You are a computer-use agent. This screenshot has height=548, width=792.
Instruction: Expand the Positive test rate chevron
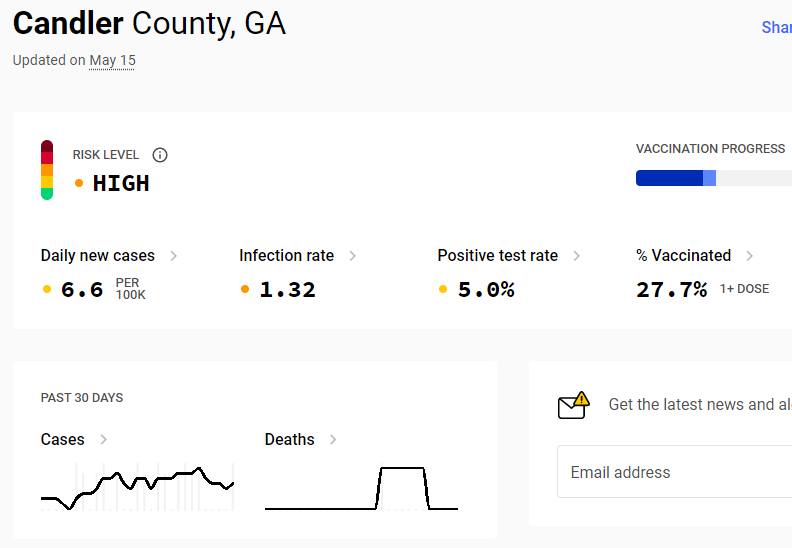tap(577, 256)
